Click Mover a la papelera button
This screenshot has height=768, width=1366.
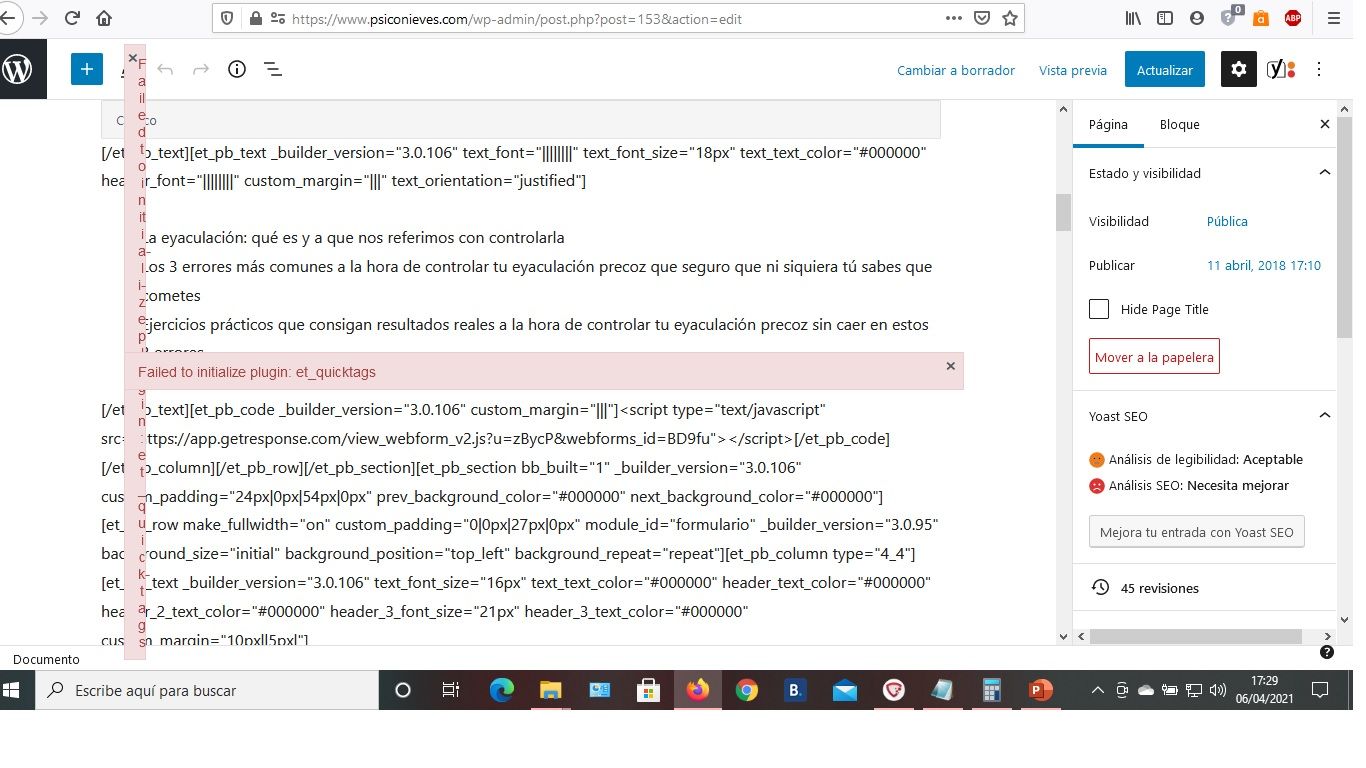click(x=1154, y=357)
